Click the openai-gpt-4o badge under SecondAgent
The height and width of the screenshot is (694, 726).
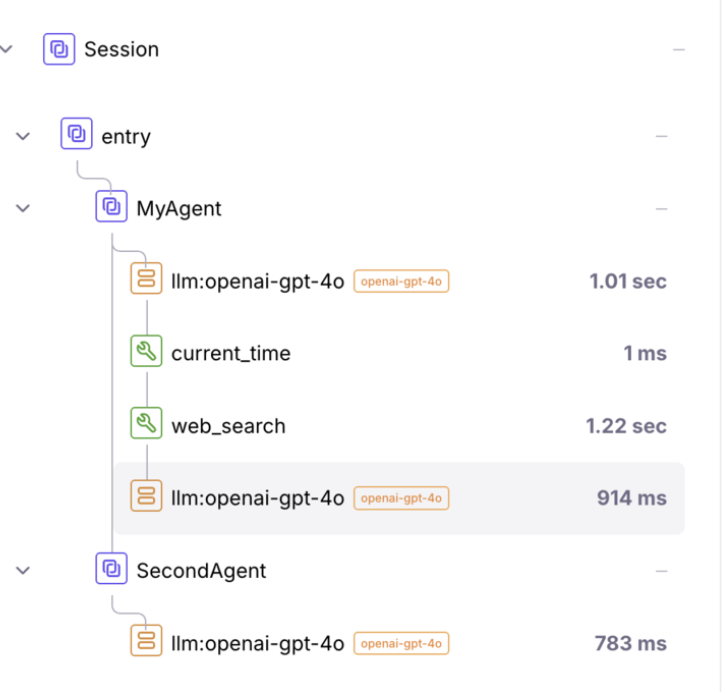point(401,644)
